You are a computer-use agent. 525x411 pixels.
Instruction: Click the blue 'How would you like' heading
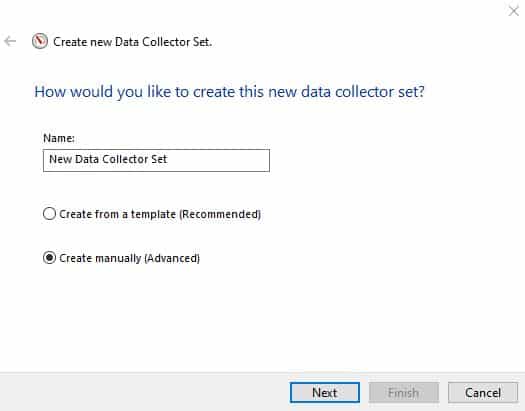click(x=229, y=92)
